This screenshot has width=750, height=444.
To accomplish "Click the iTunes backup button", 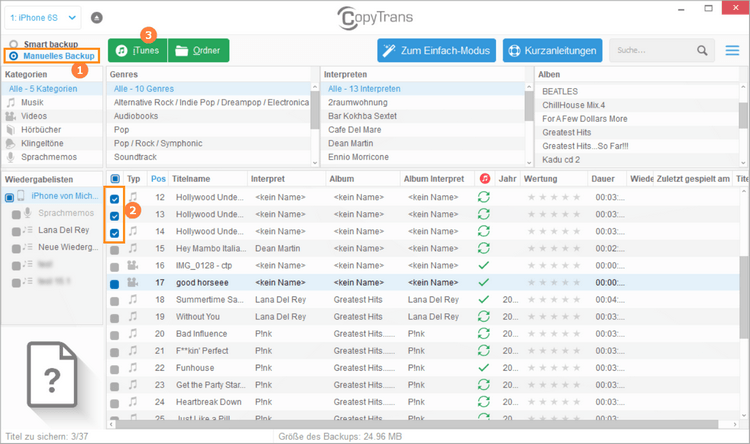I will tap(138, 50).
